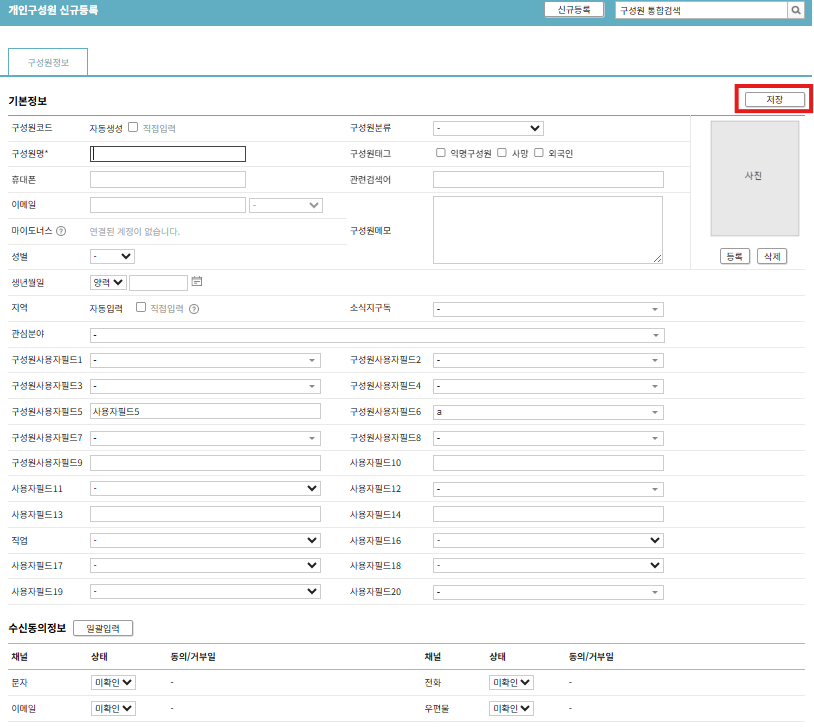Click the search magnifier icon in header
Image resolution: width=814 pixels, height=727 pixels.
coord(796,10)
